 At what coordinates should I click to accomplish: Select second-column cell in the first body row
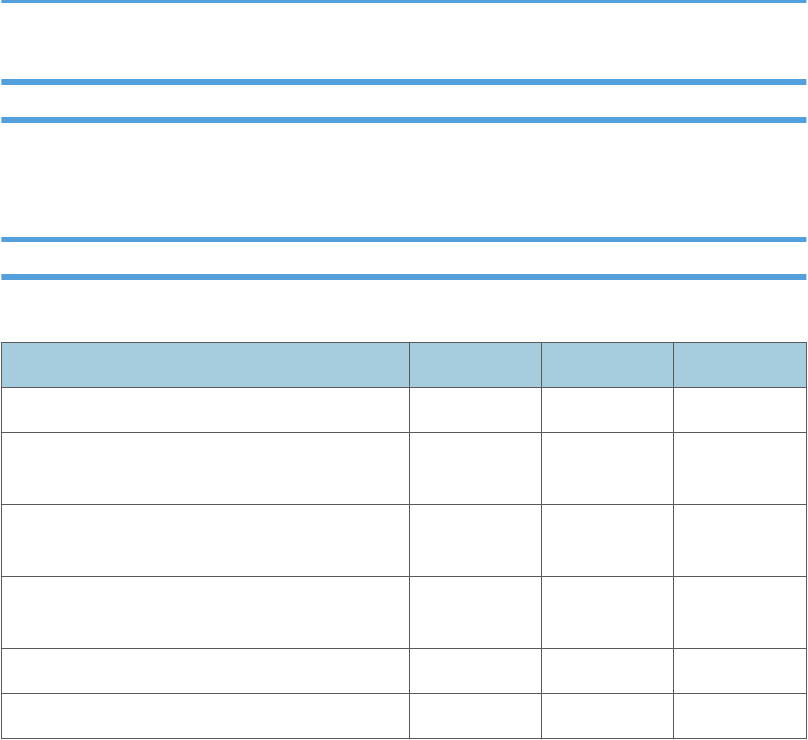point(475,410)
